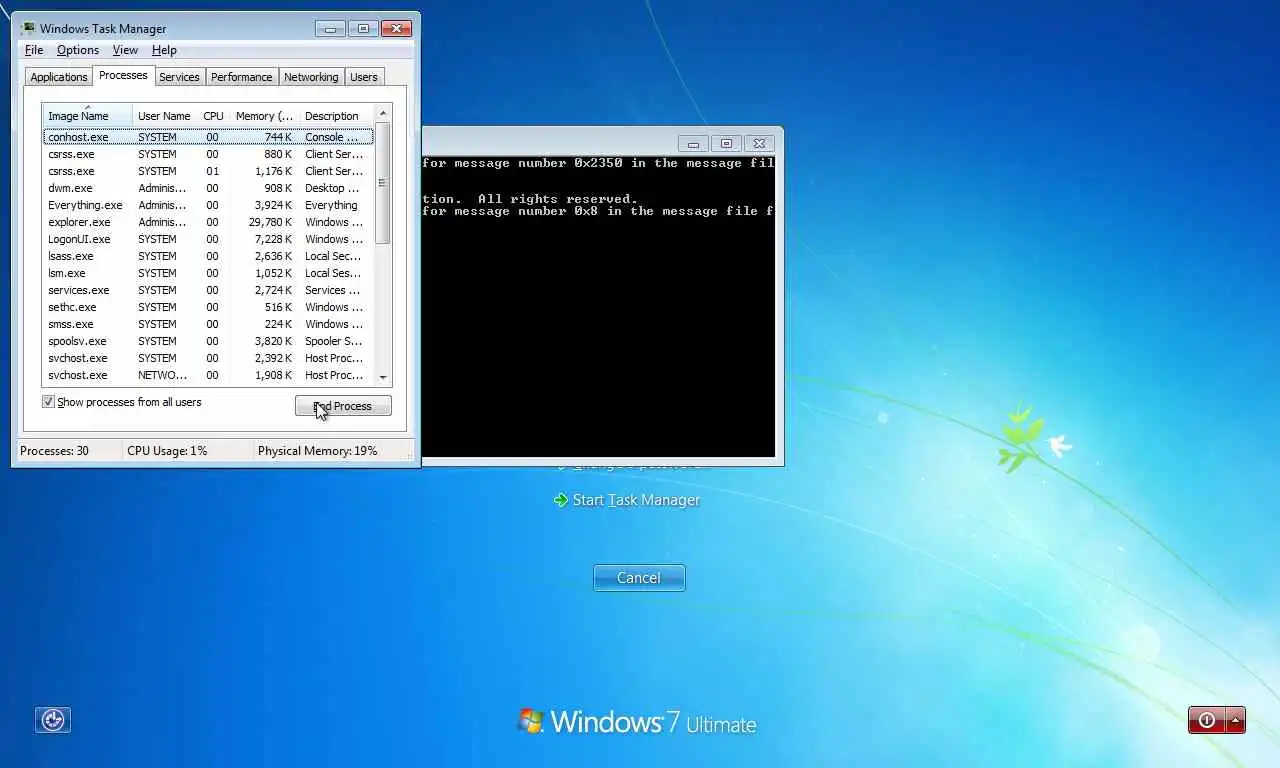Screen dimensions: 1280x768
Task: Sort by User Name column header
Action: [x=164, y=116]
